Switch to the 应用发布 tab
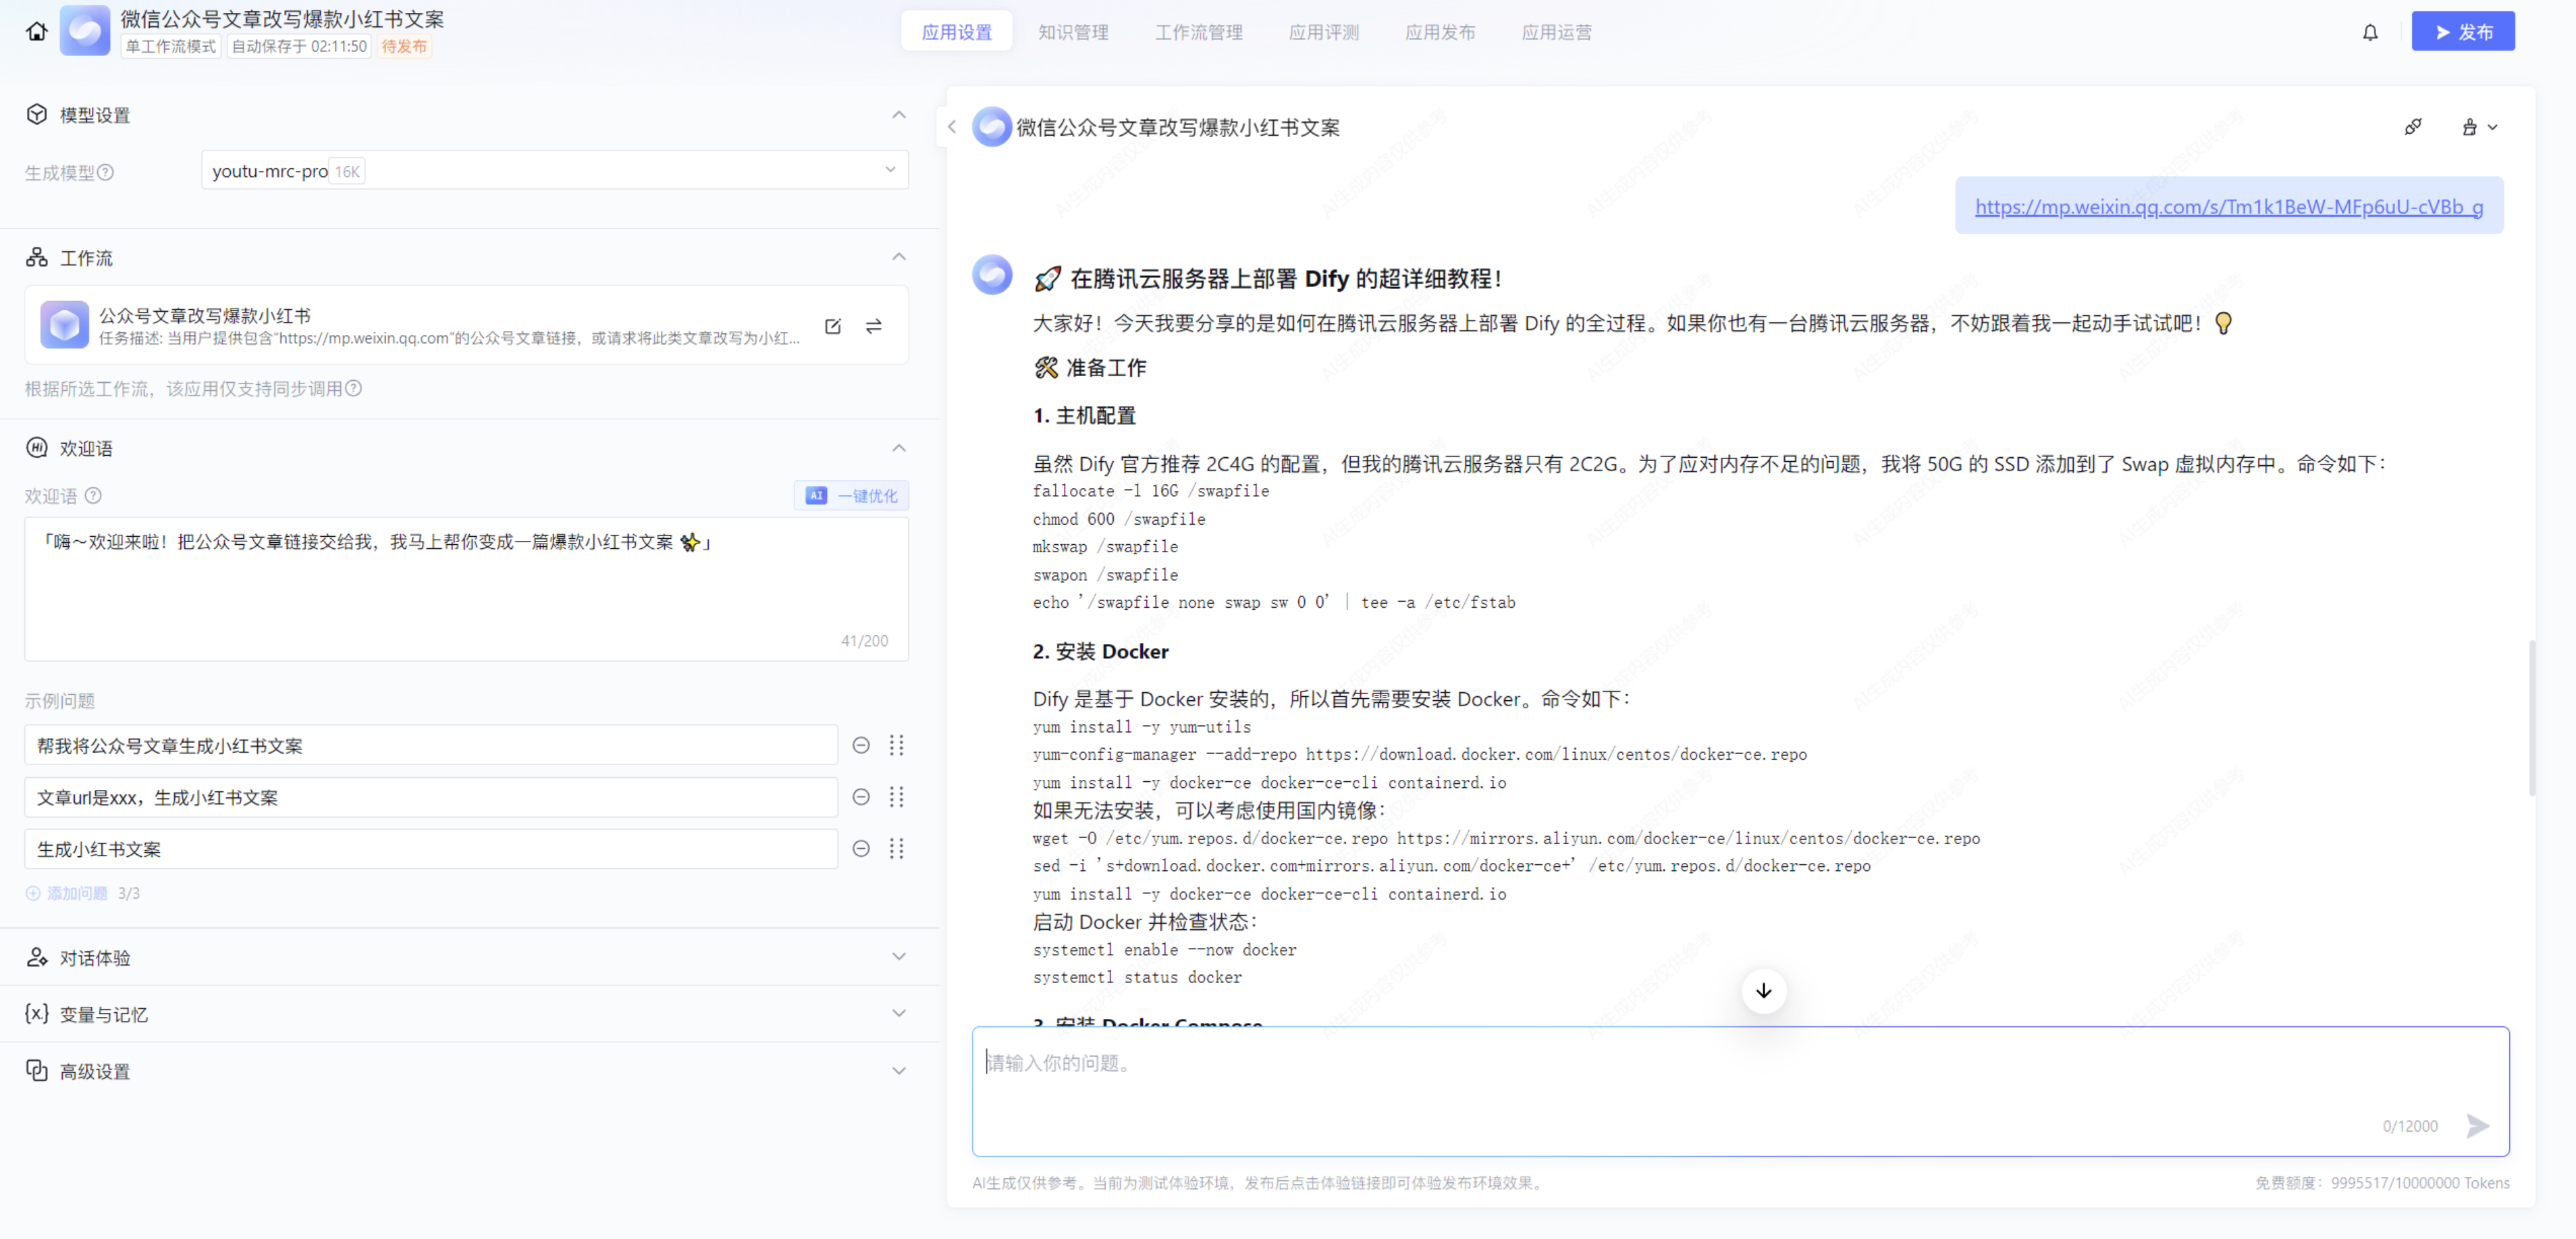This screenshot has width=2576, height=1239. click(1439, 32)
